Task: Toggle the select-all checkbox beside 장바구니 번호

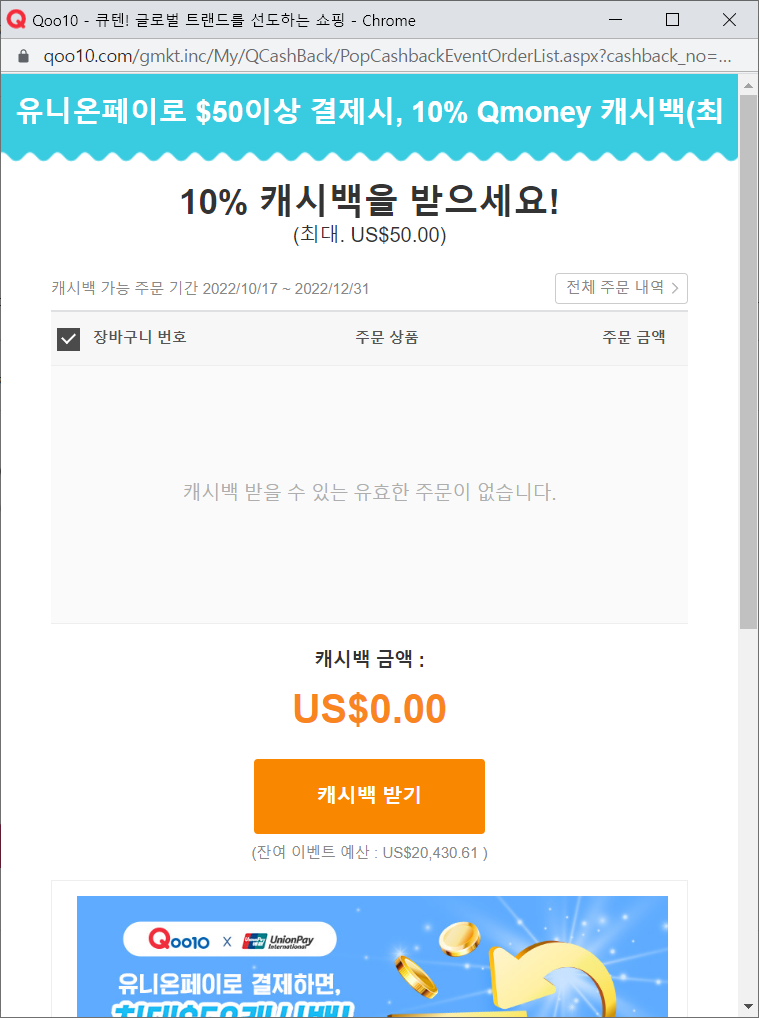Action: tap(68, 339)
